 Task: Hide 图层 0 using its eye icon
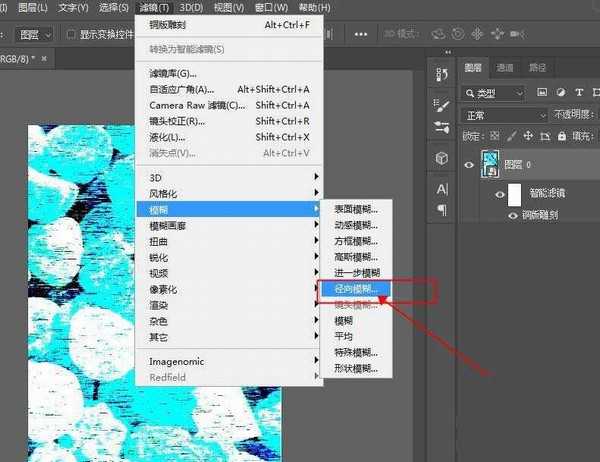[470, 165]
